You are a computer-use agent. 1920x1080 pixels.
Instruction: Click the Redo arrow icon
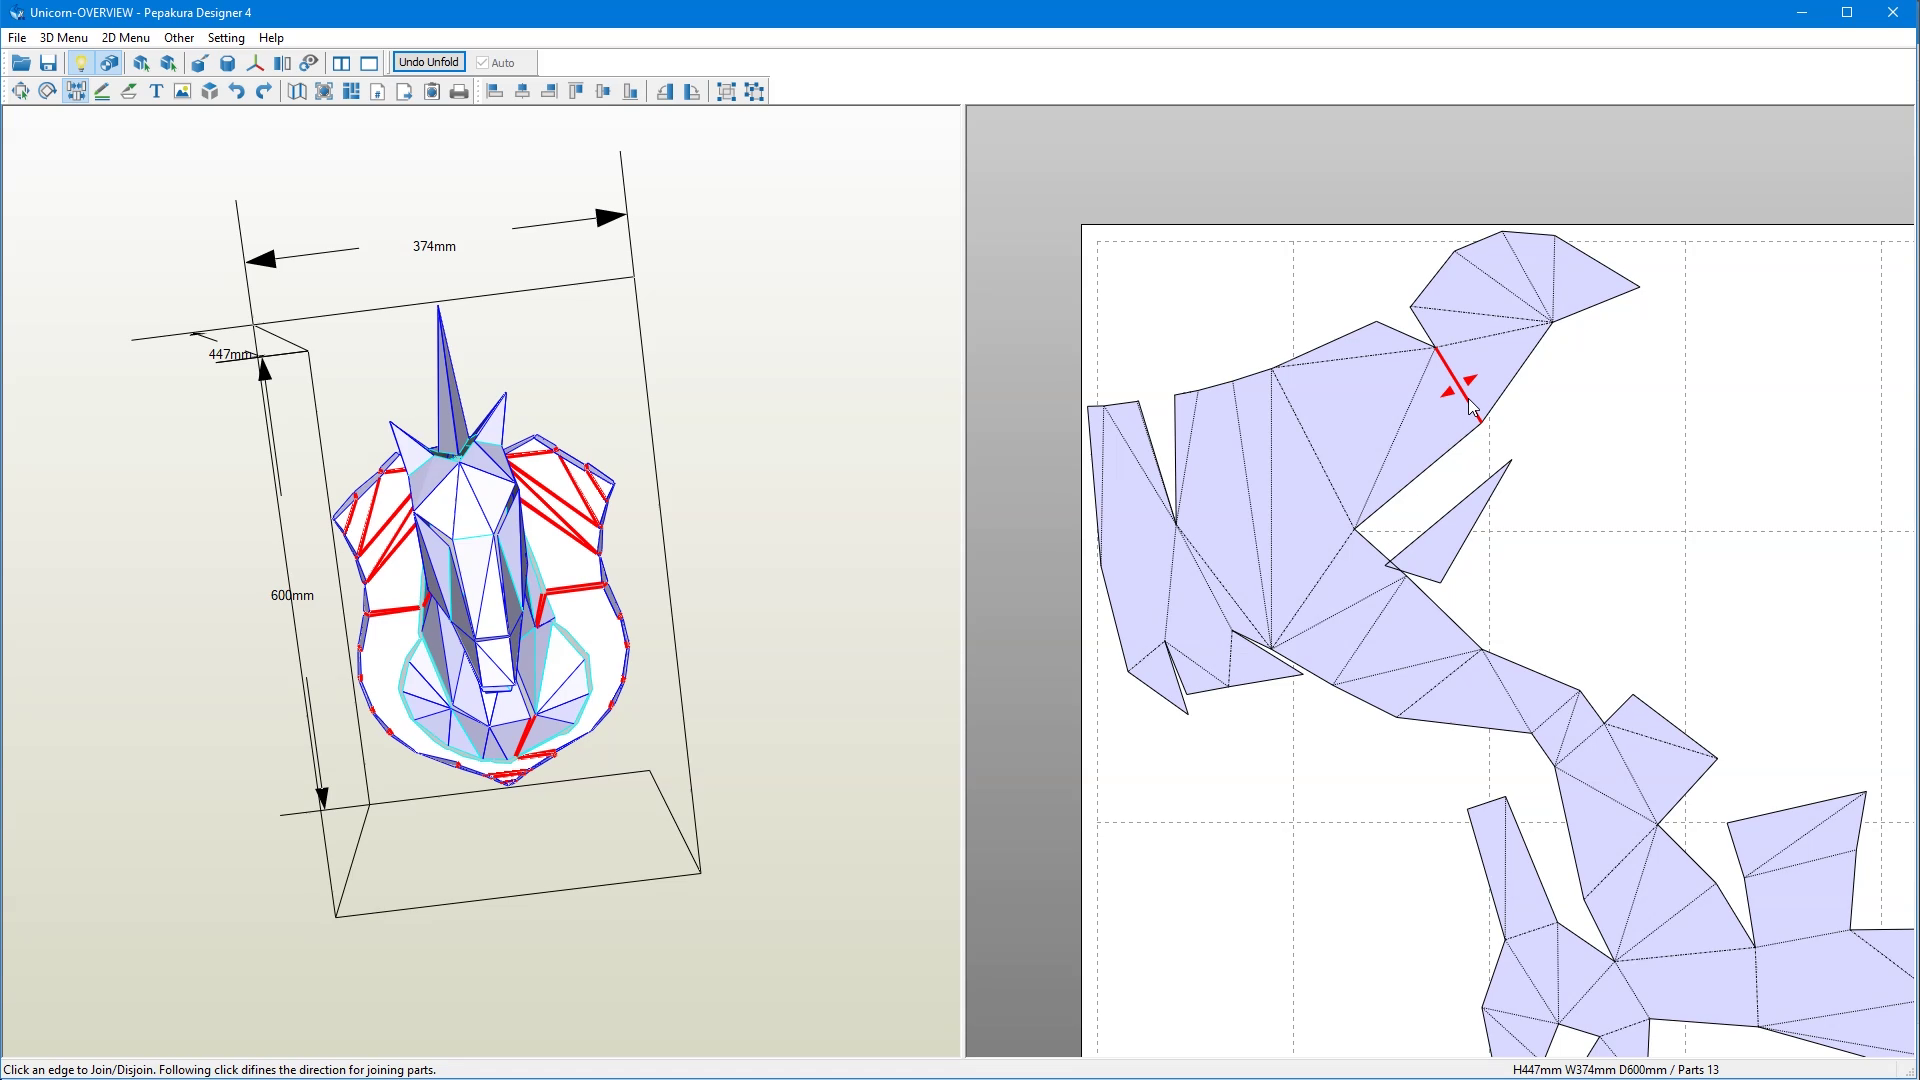[x=263, y=91]
